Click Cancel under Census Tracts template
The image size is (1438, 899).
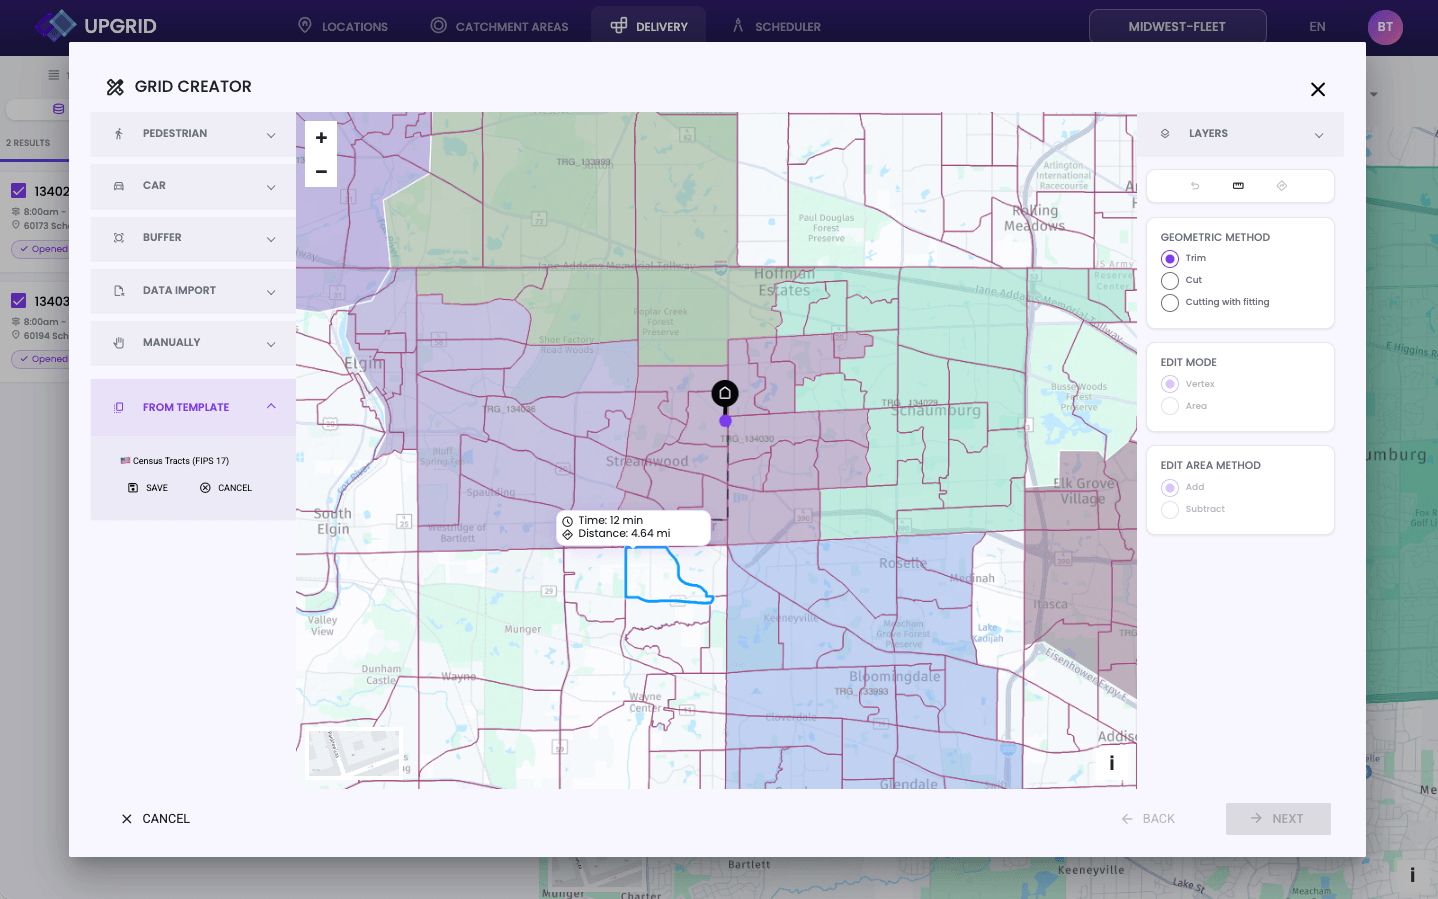tap(226, 488)
